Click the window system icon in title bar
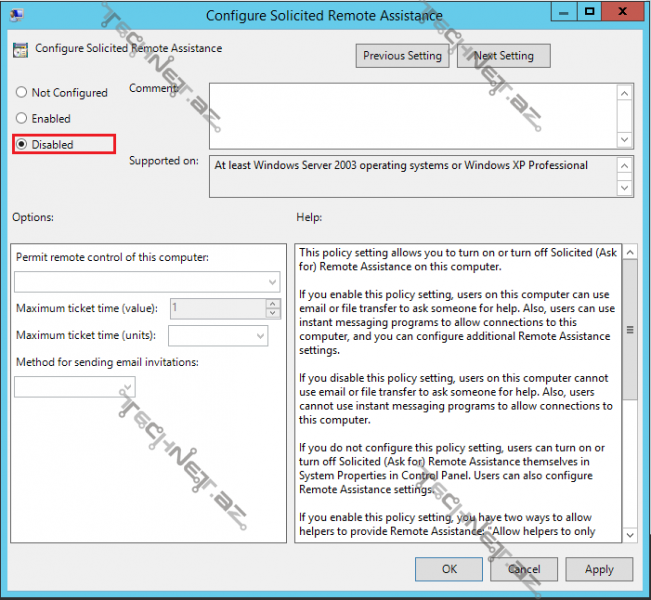651x600 pixels. click(17, 15)
